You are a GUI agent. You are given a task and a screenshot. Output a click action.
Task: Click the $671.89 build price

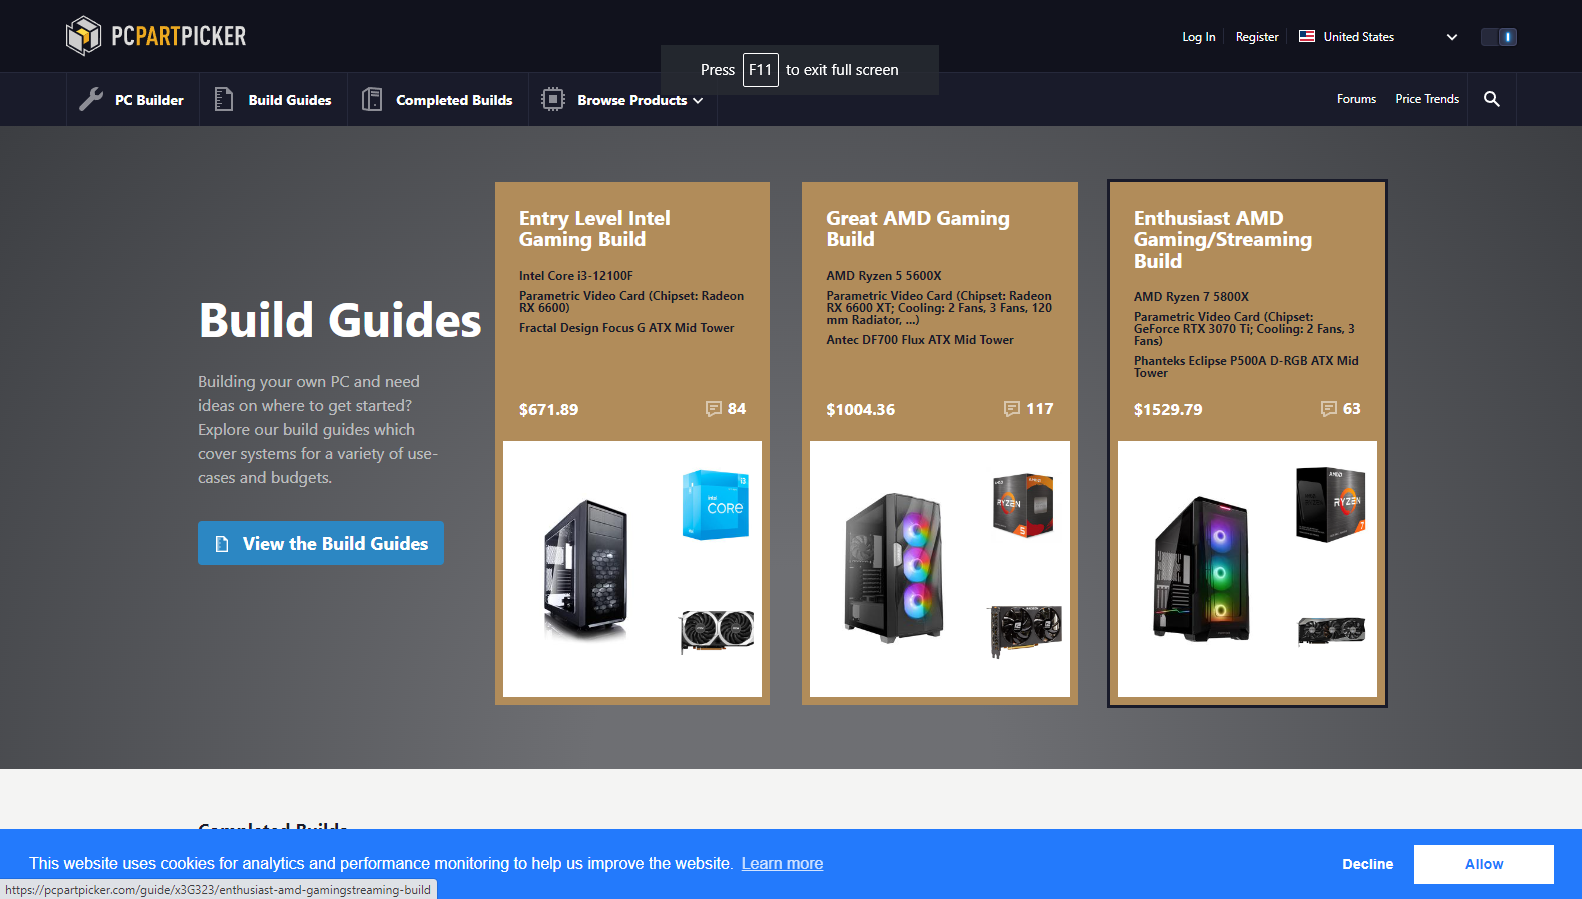click(548, 410)
